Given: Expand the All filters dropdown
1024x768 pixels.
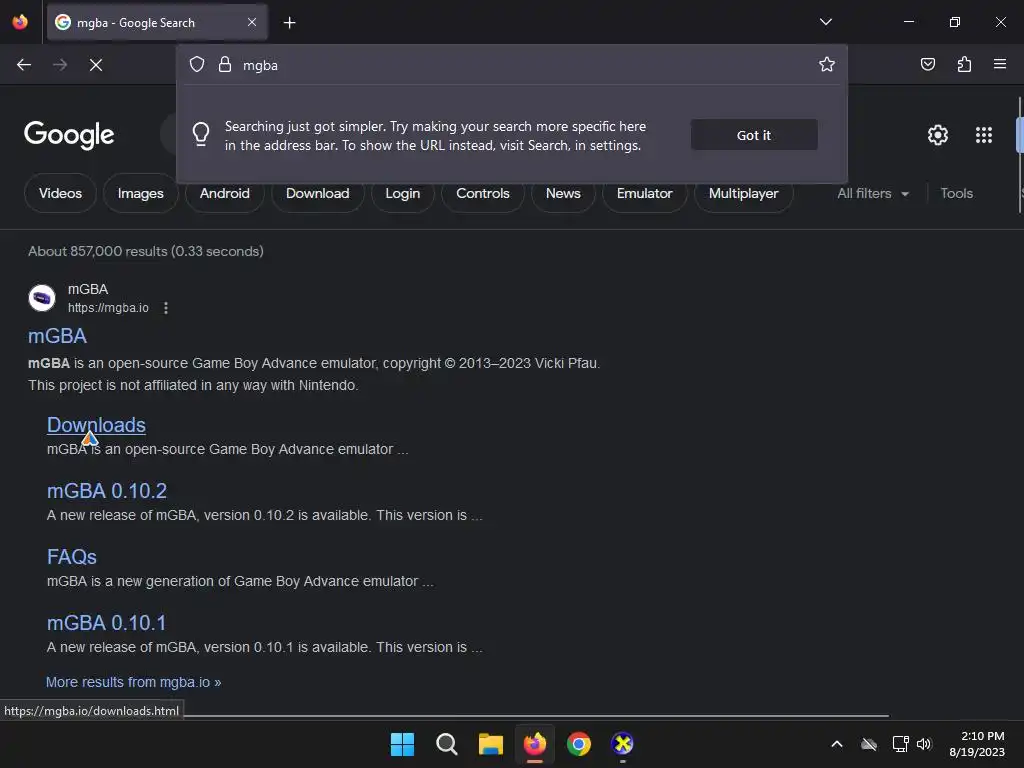Looking at the screenshot, I should click(x=872, y=193).
